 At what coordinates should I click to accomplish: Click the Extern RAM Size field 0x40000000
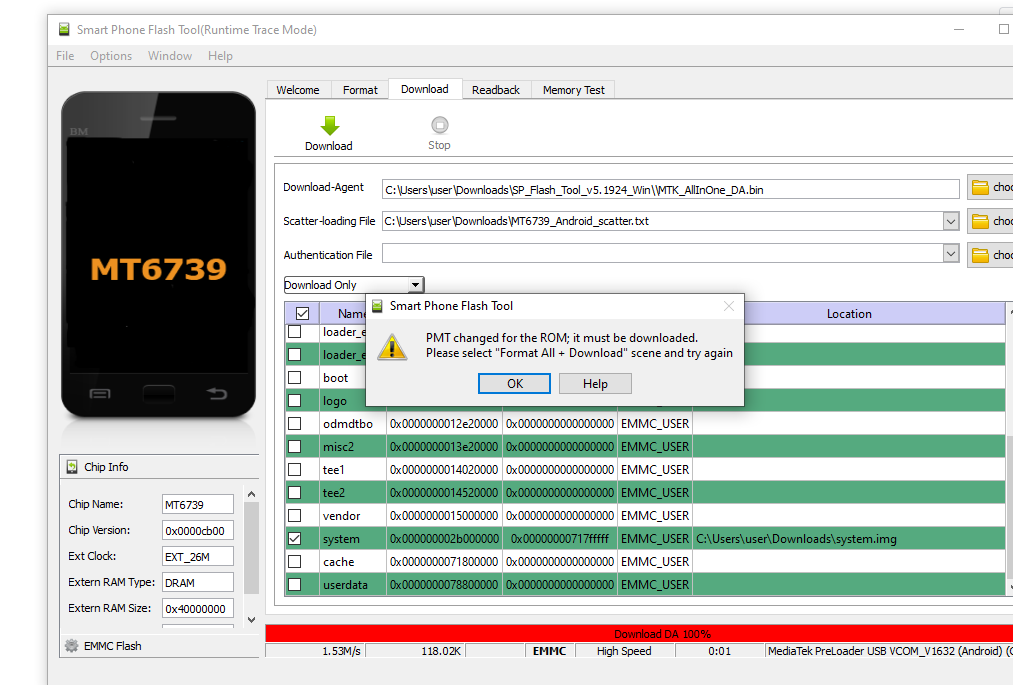(198, 609)
